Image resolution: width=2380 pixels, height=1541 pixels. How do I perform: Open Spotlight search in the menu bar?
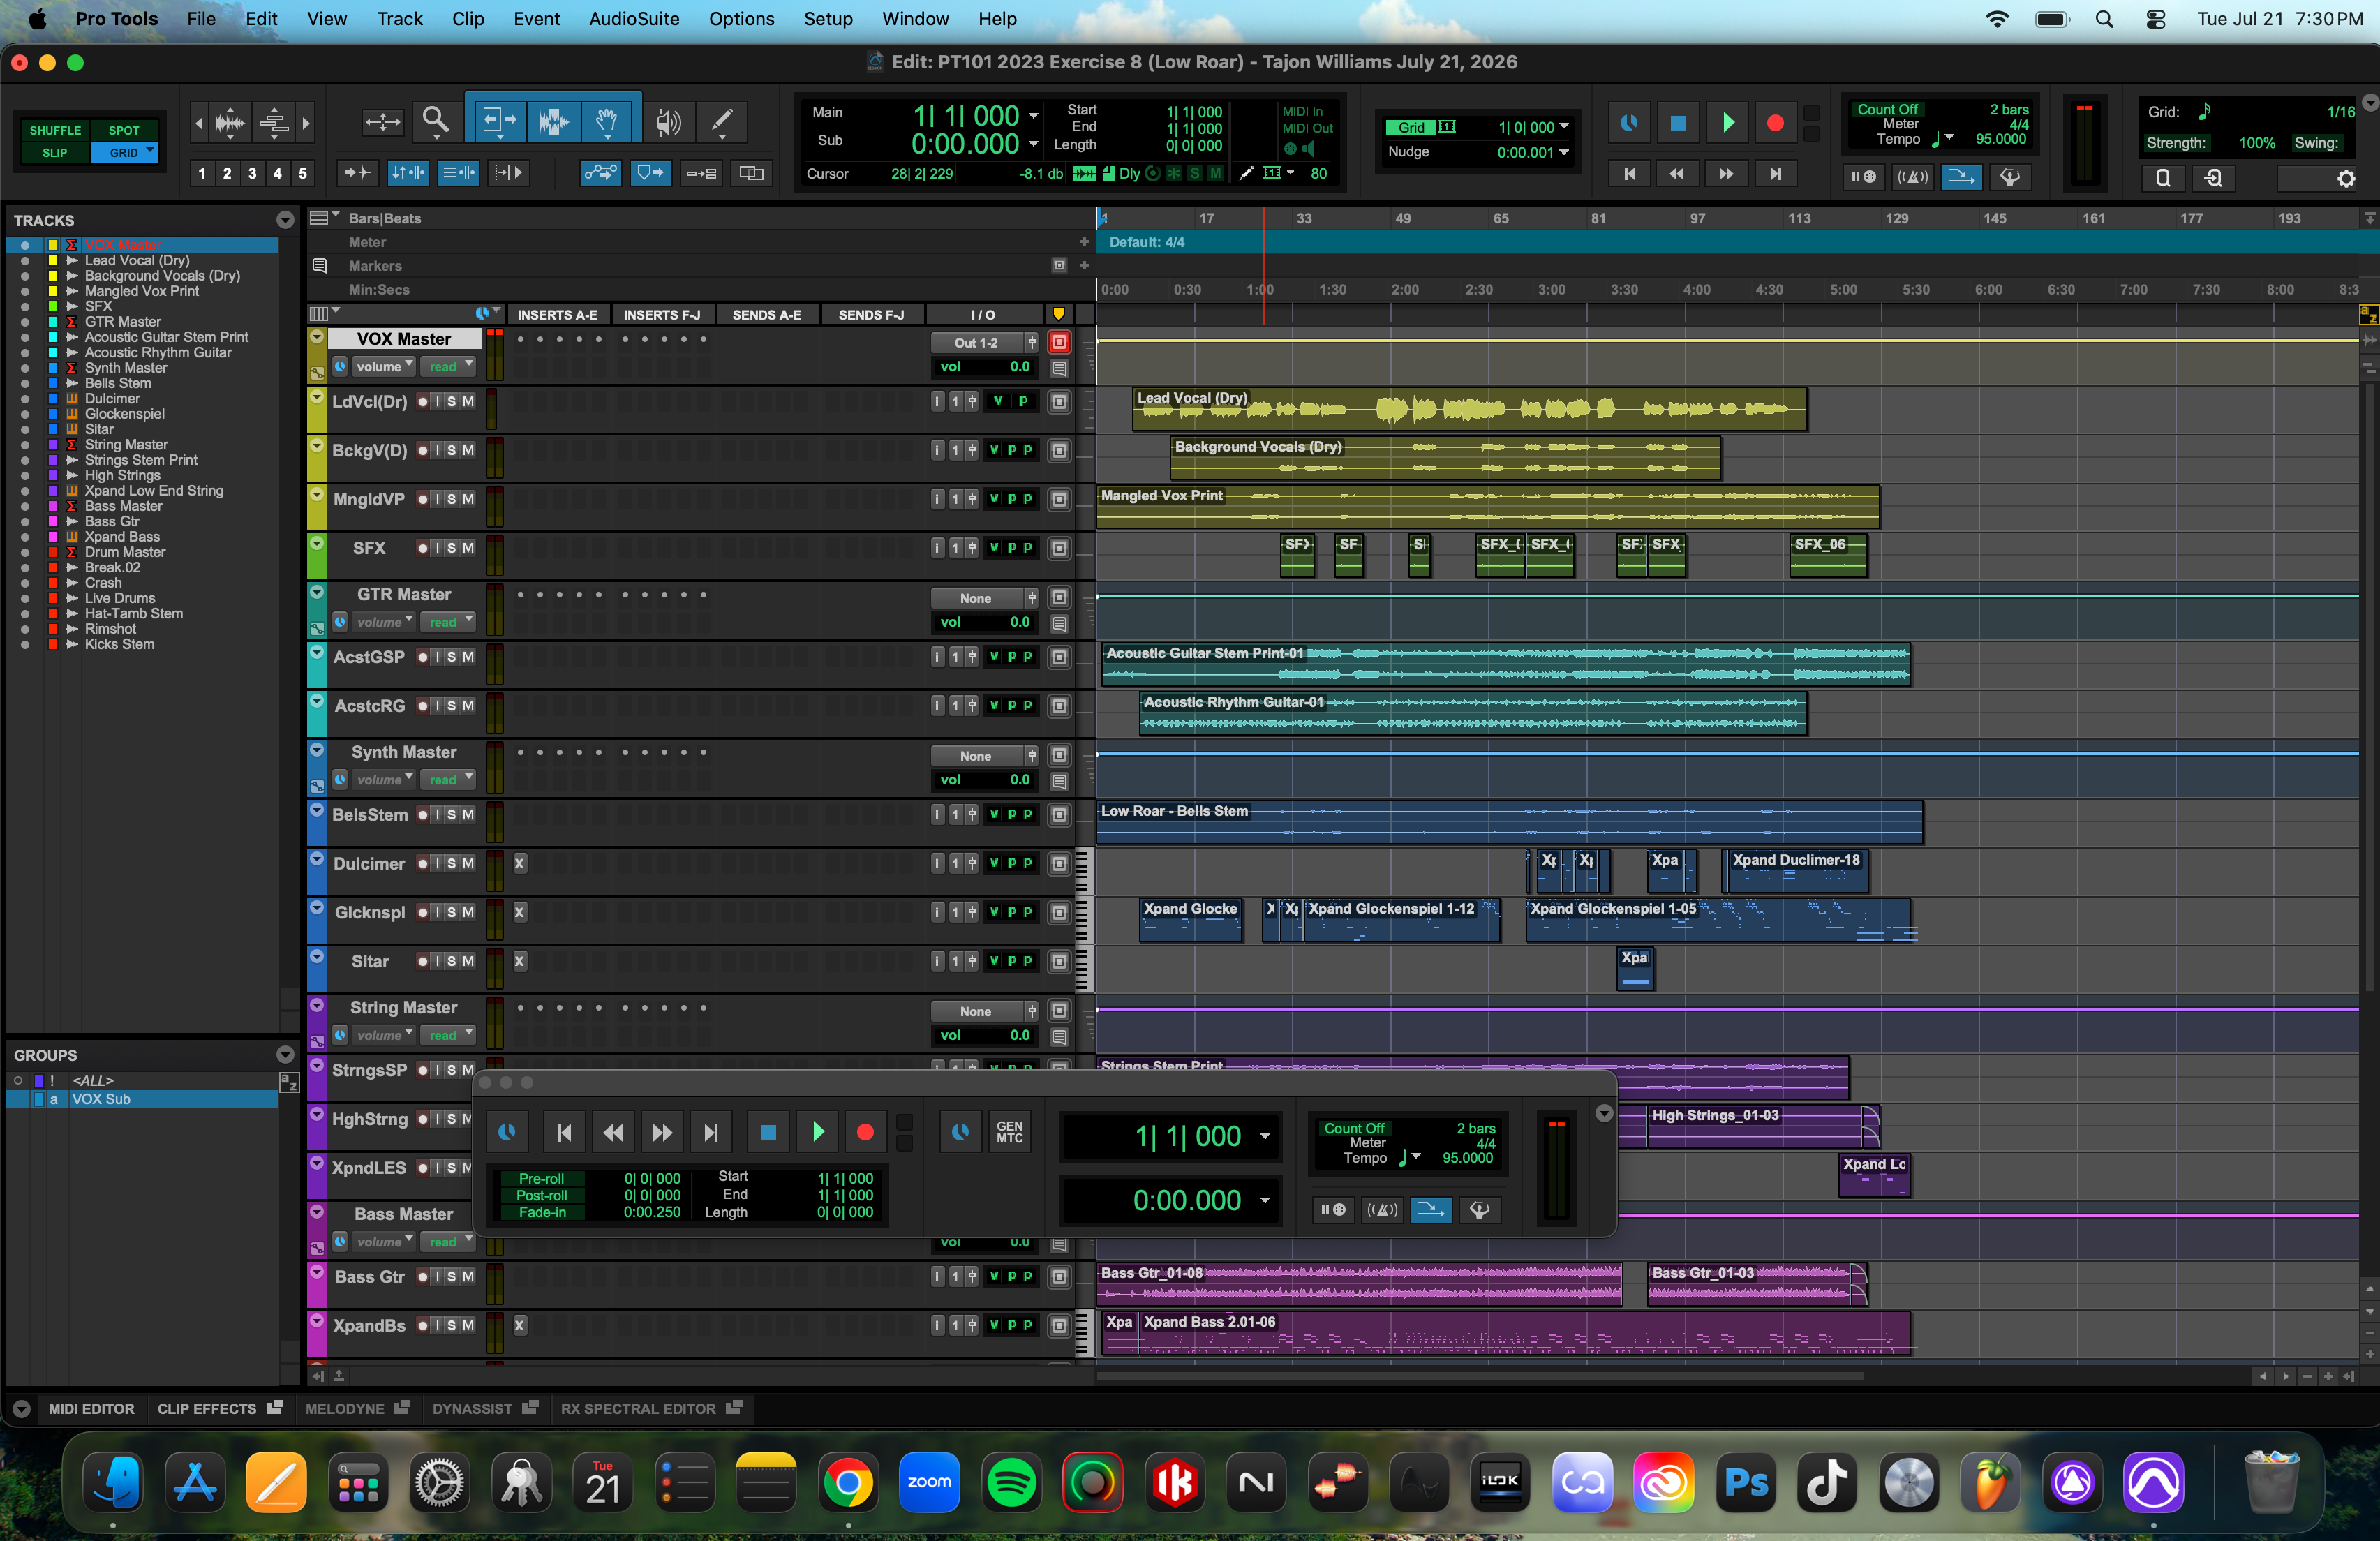click(2104, 19)
